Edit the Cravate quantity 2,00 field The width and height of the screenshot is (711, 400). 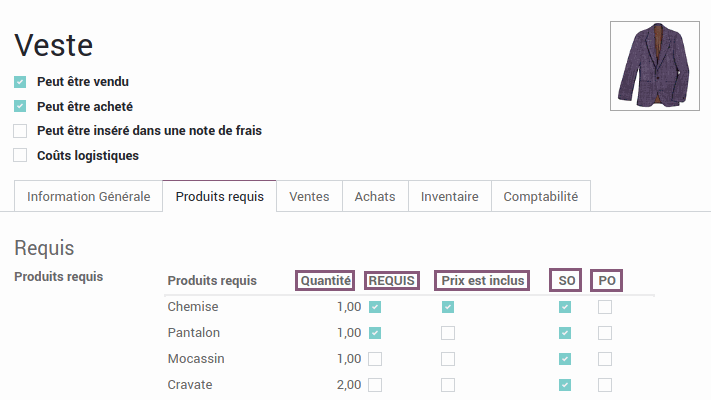(x=349, y=385)
